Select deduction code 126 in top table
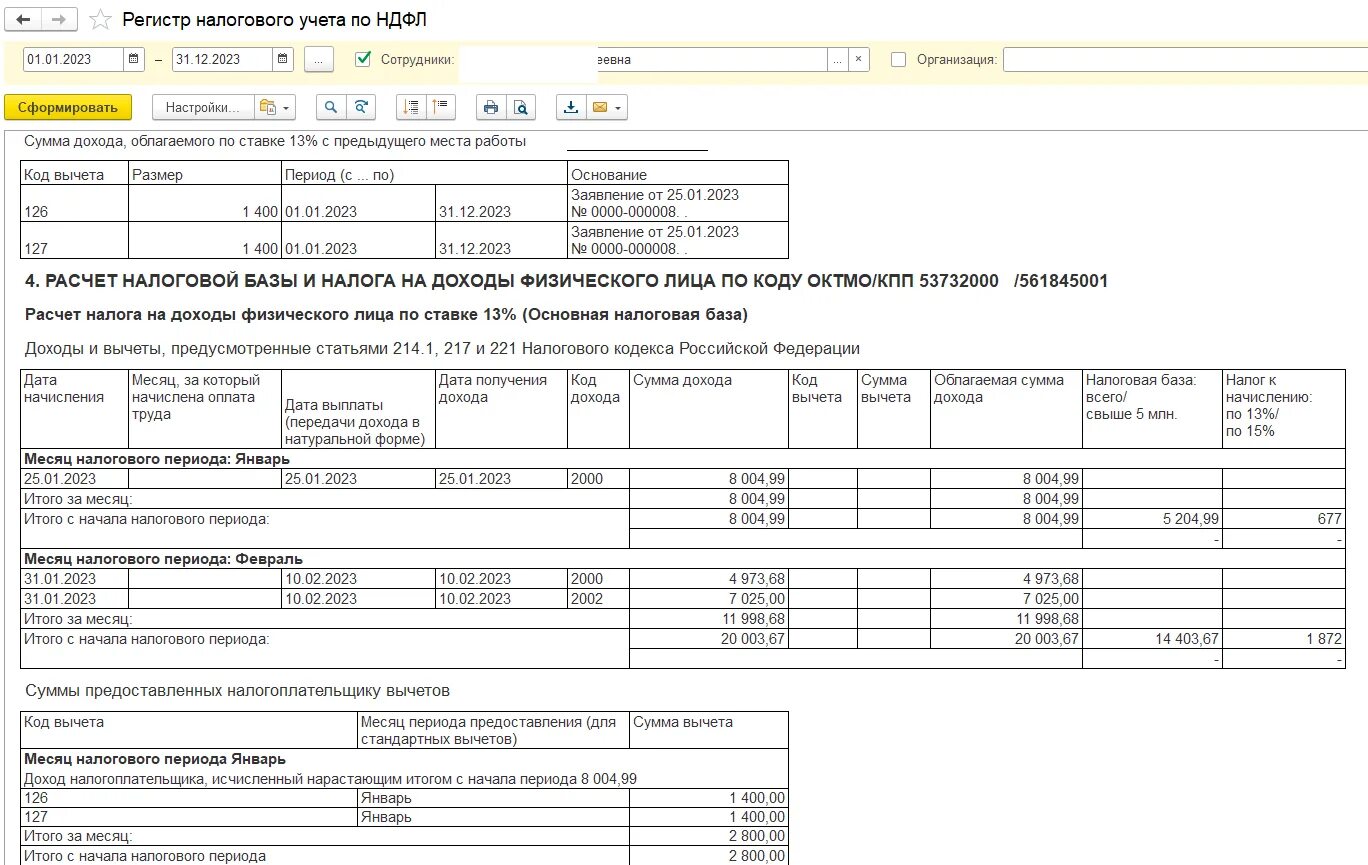Image resolution: width=1368 pixels, height=865 pixels. (75, 203)
